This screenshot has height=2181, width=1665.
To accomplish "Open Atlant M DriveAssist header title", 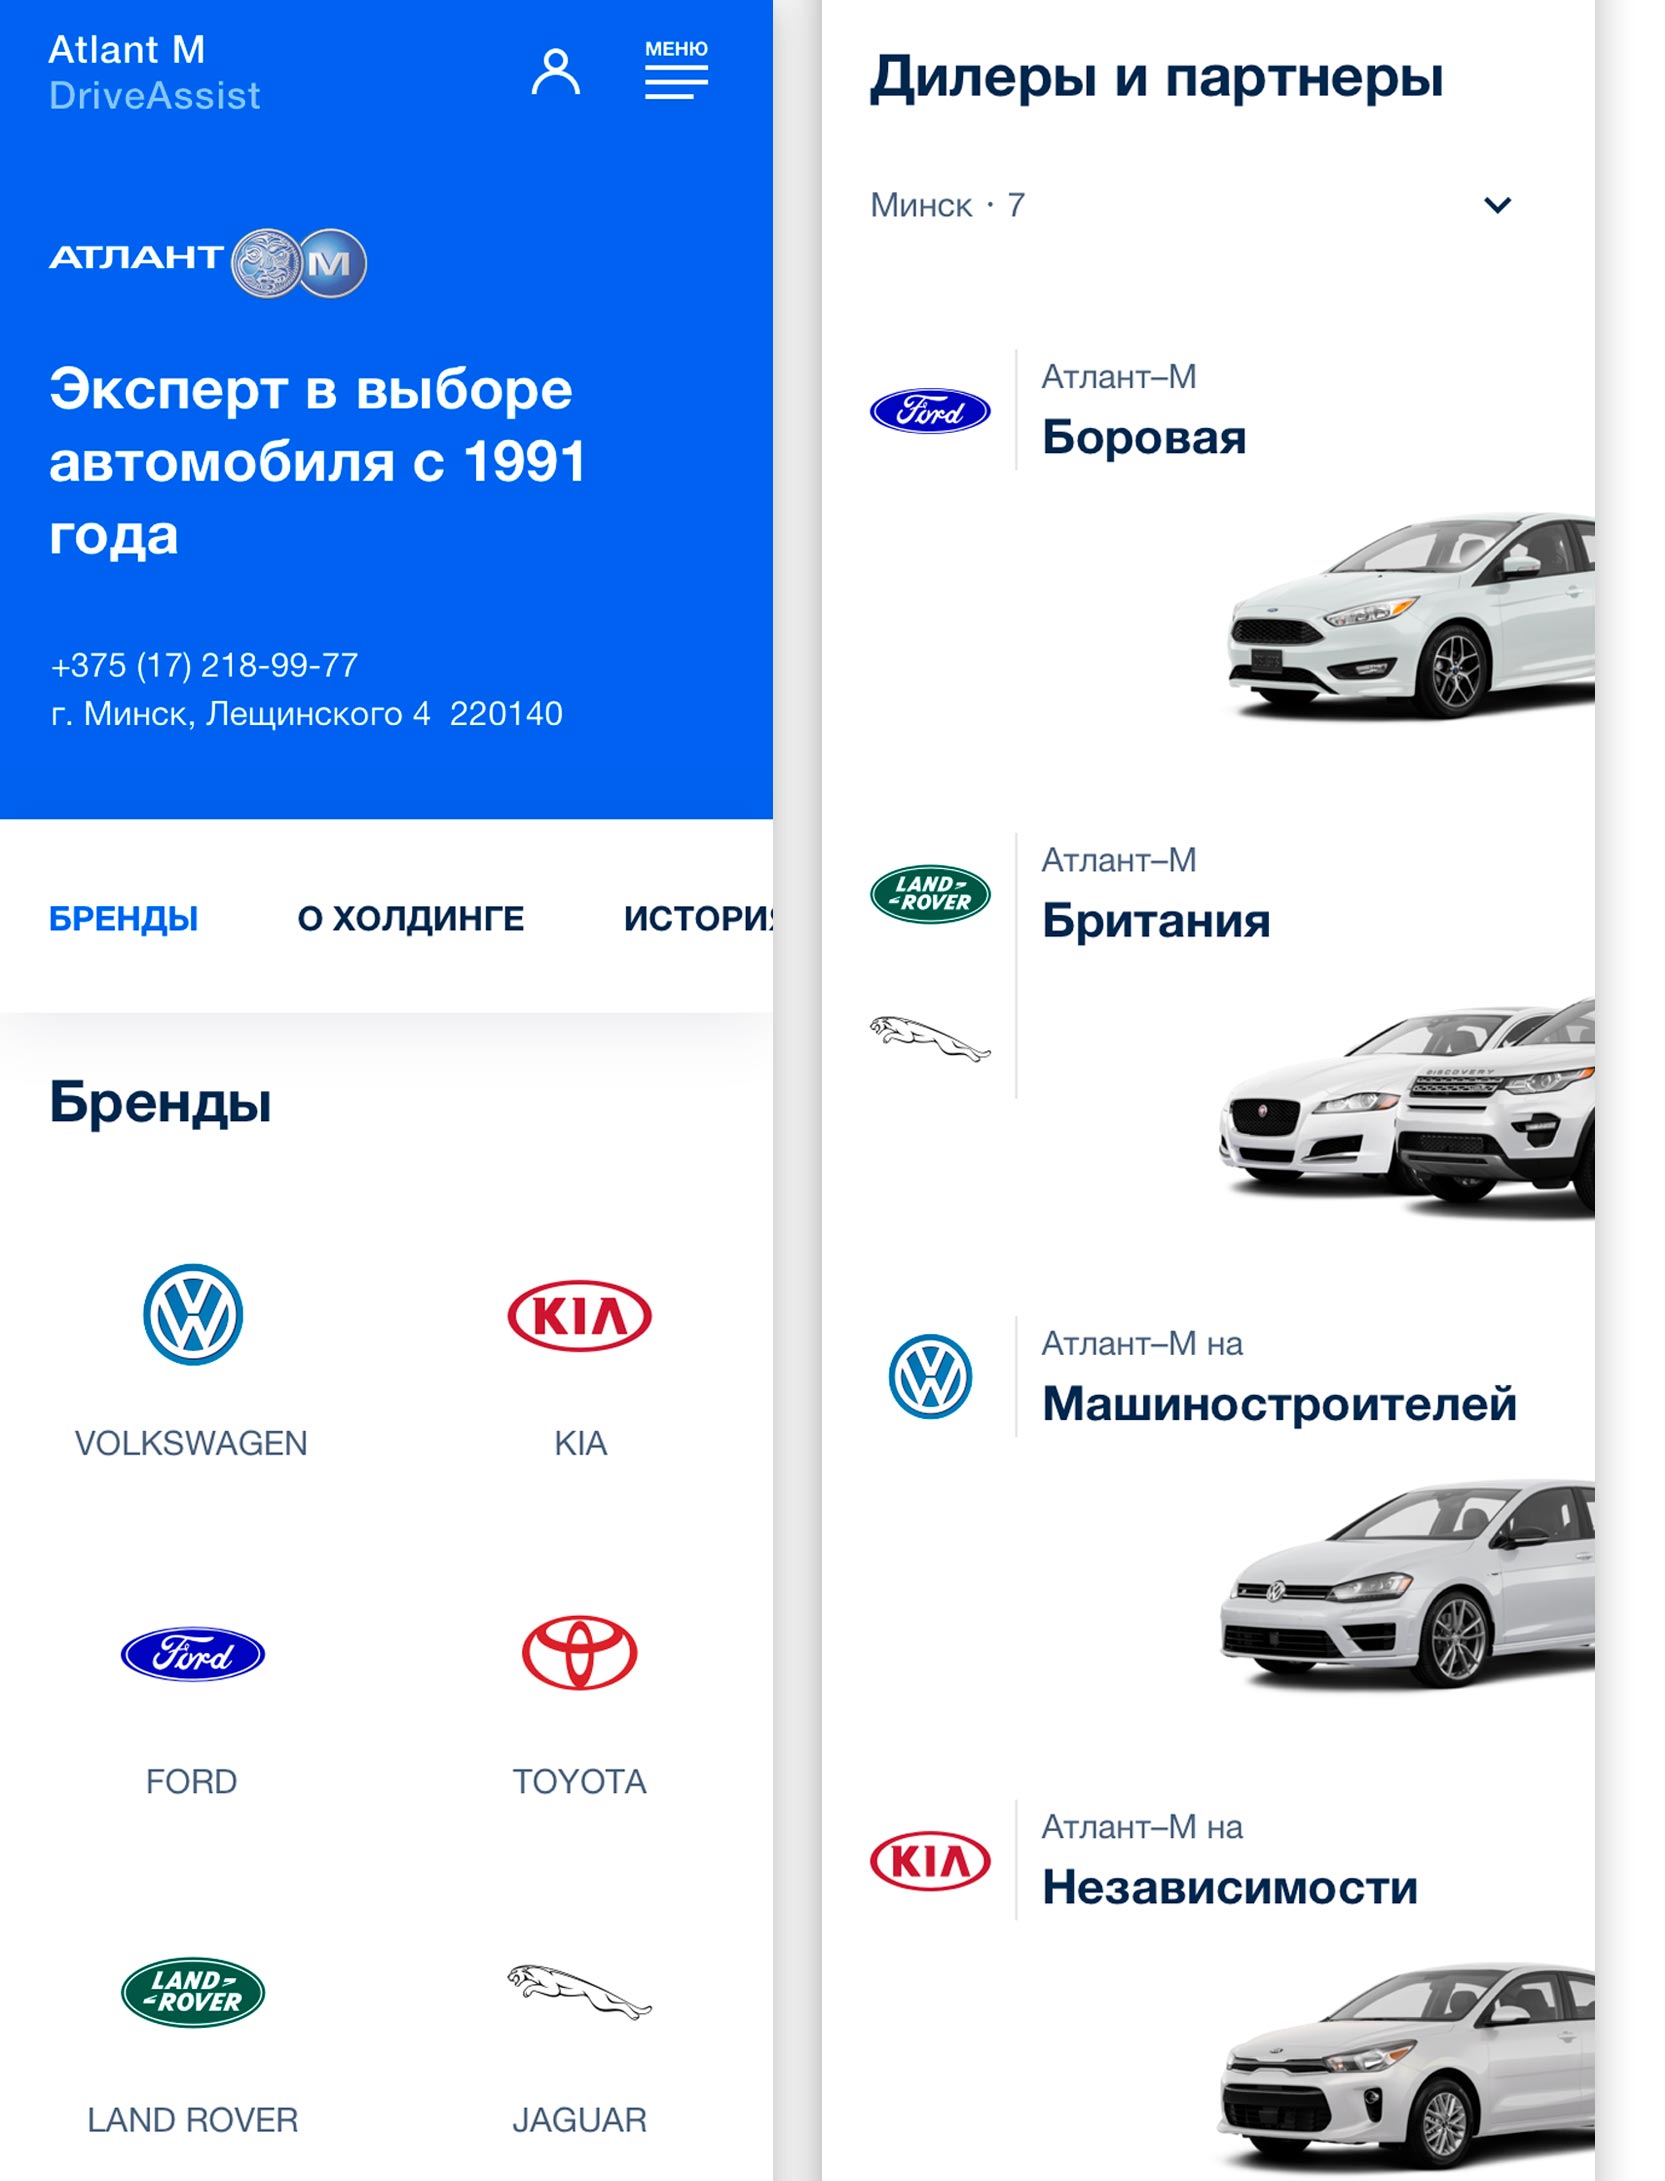I will pos(154,72).
